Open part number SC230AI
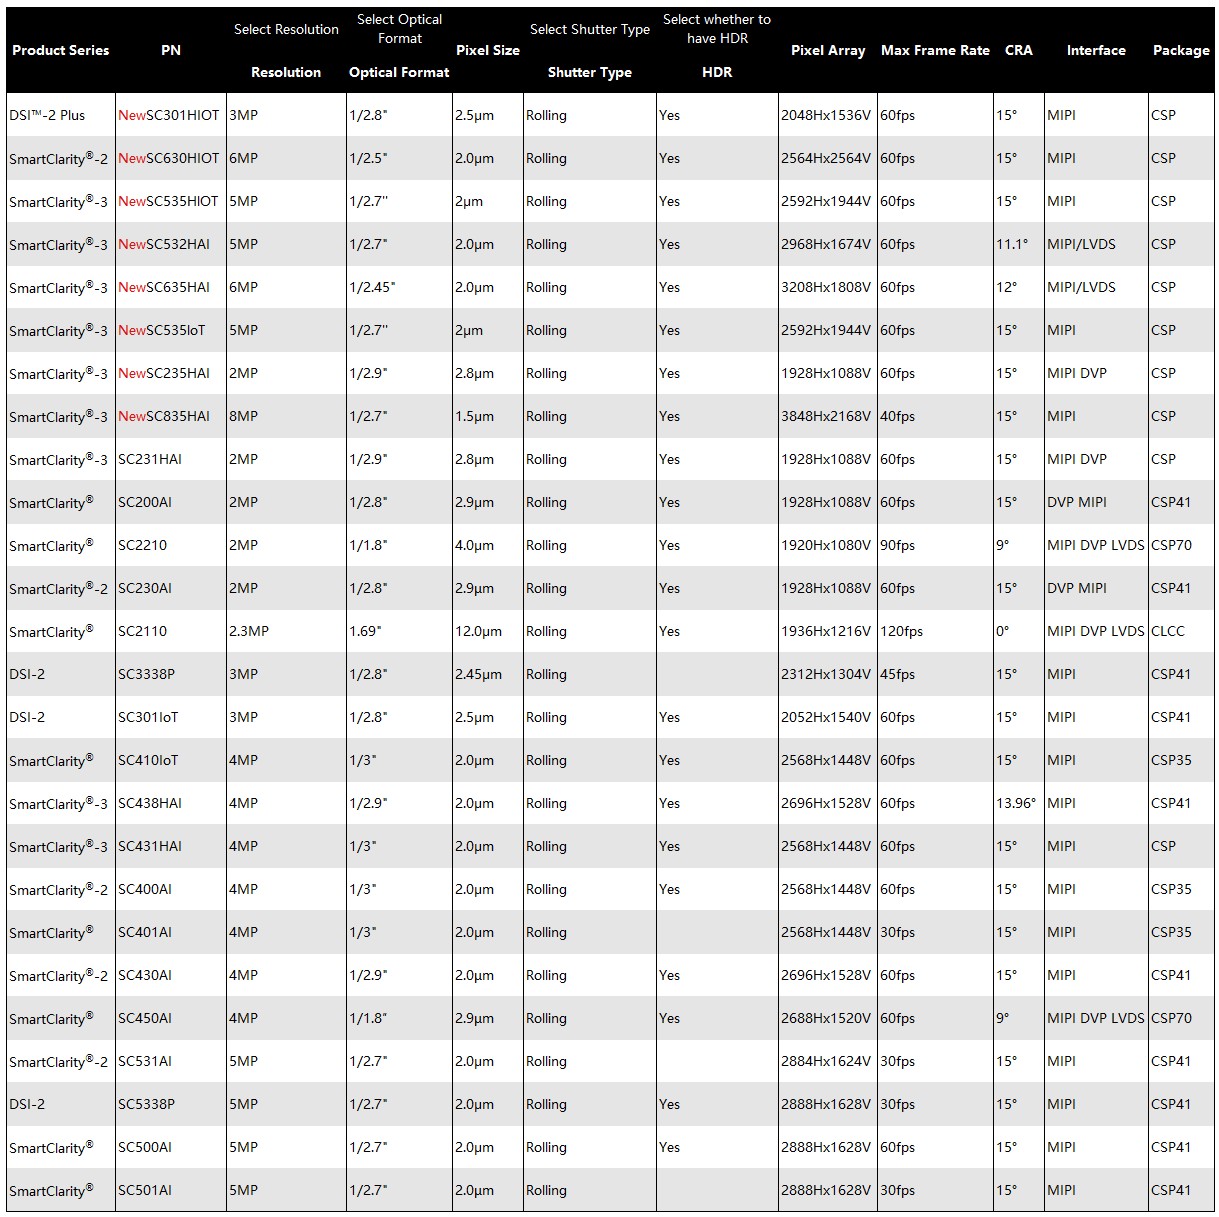The image size is (1219, 1217). click(x=145, y=588)
